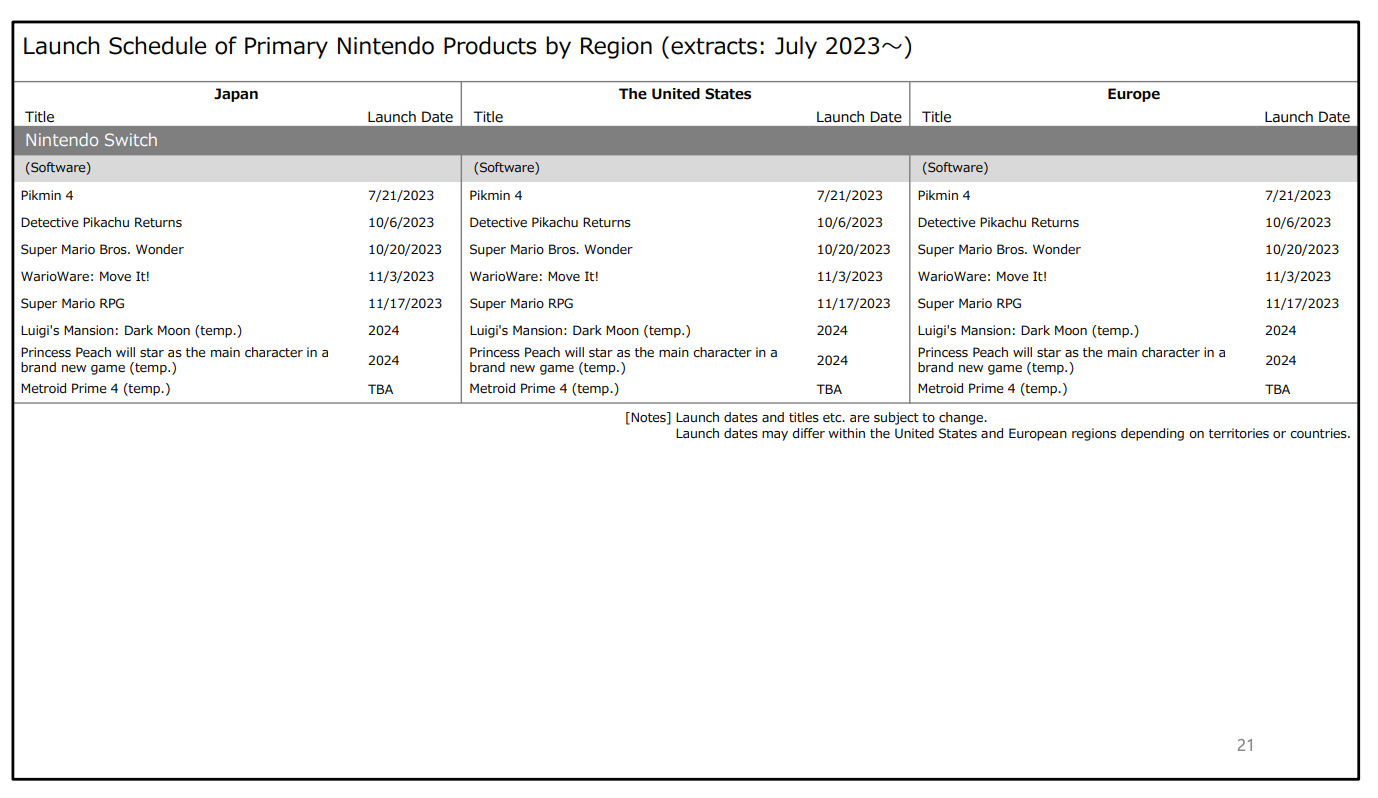Screen dimensions: 1378x798
Task: Select 'Pikmin 4' in the Japan list
Action: coord(47,196)
